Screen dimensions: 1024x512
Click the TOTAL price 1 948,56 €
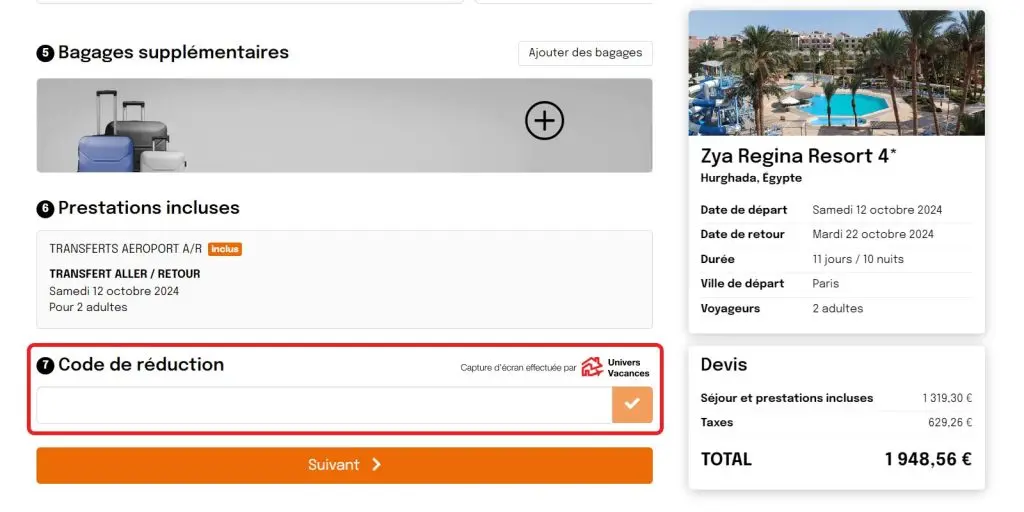[927, 459]
